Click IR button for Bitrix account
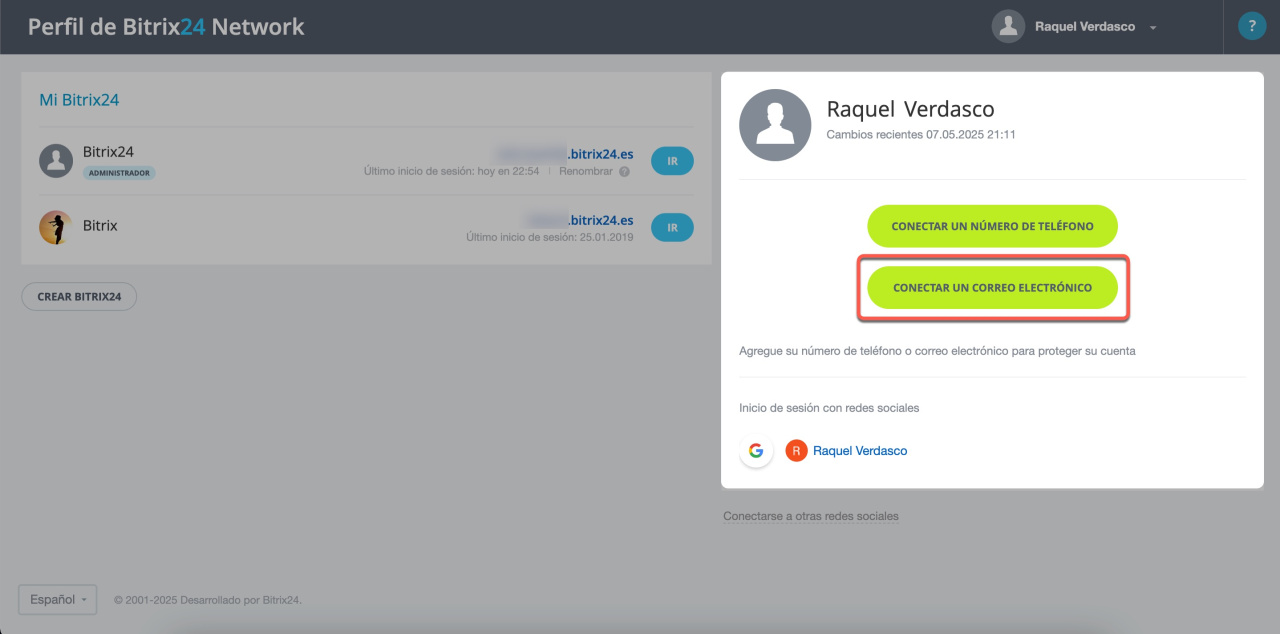The width and height of the screenshot is (1280, 634). (x=672, y=227)
